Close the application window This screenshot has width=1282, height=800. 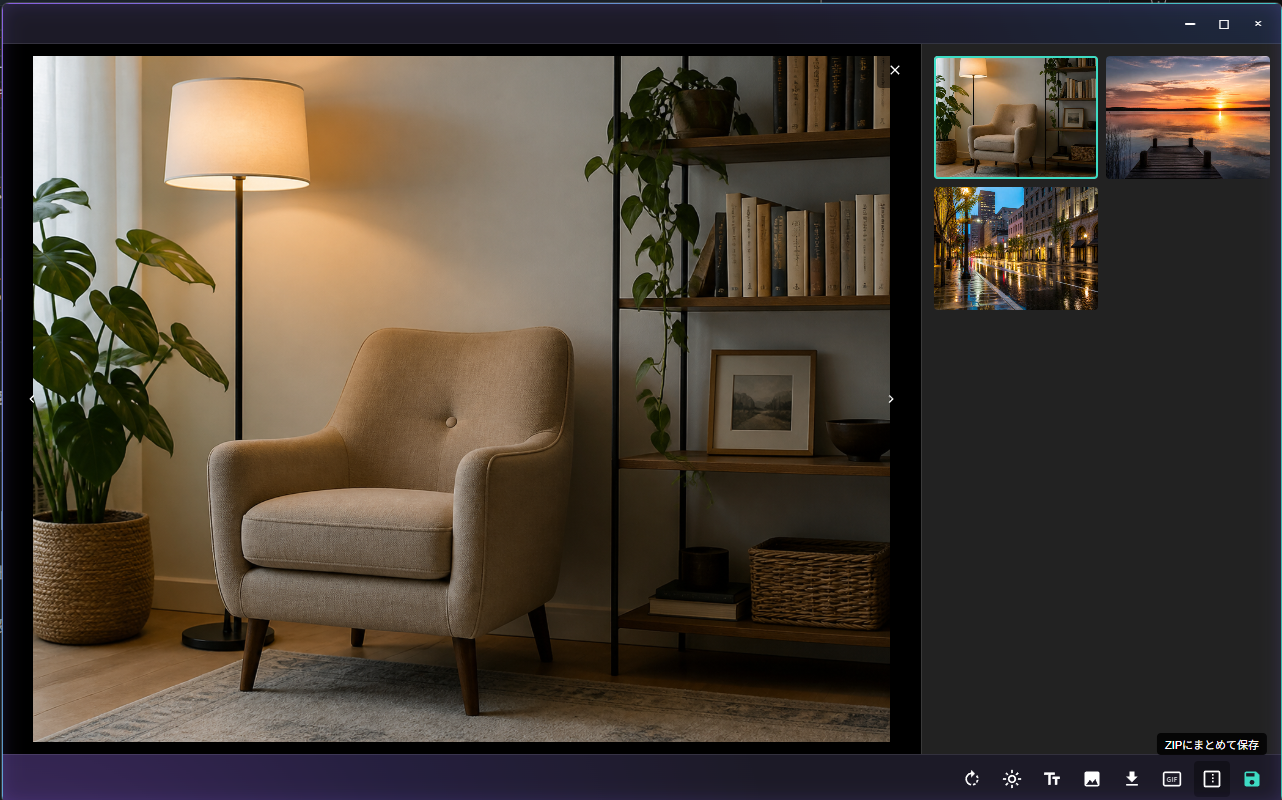pos(1258,24)
